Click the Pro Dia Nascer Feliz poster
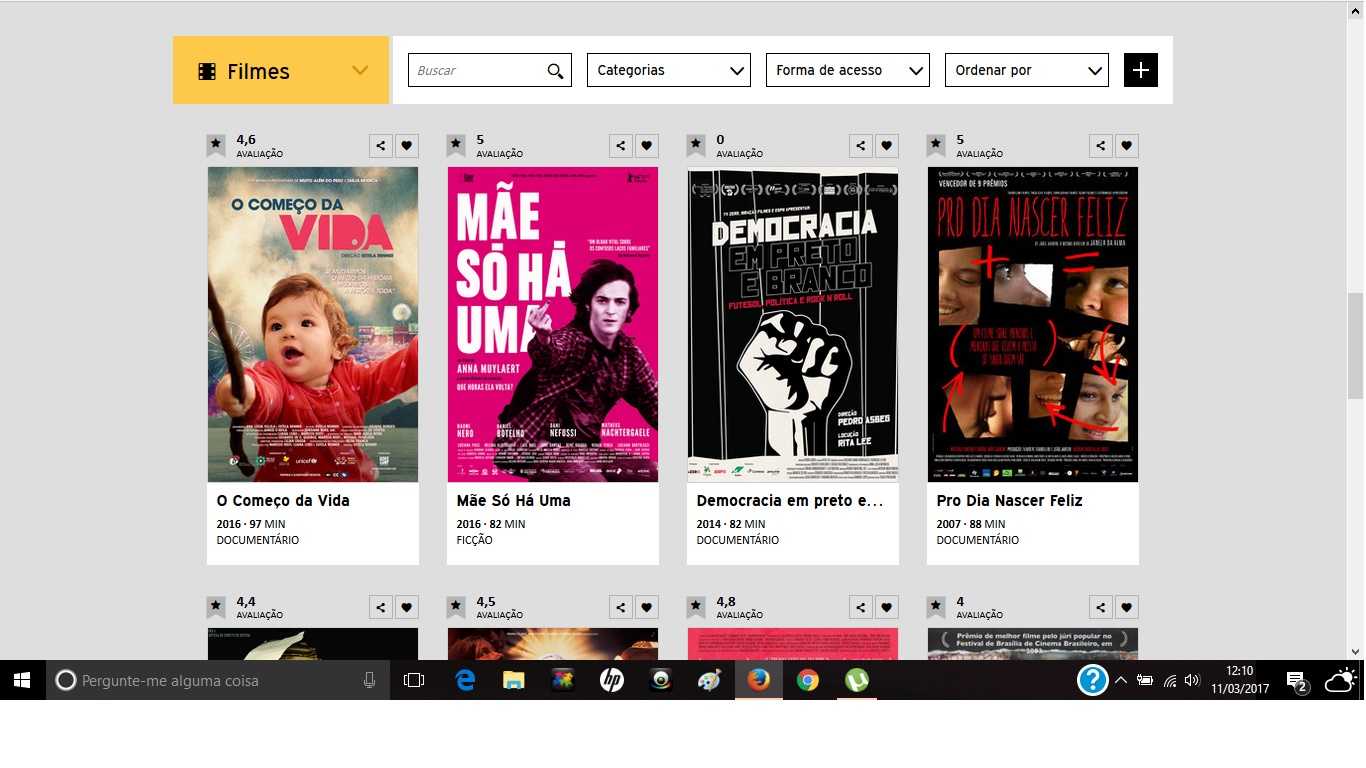The image size is (1366, 768). click(1033, 324)
